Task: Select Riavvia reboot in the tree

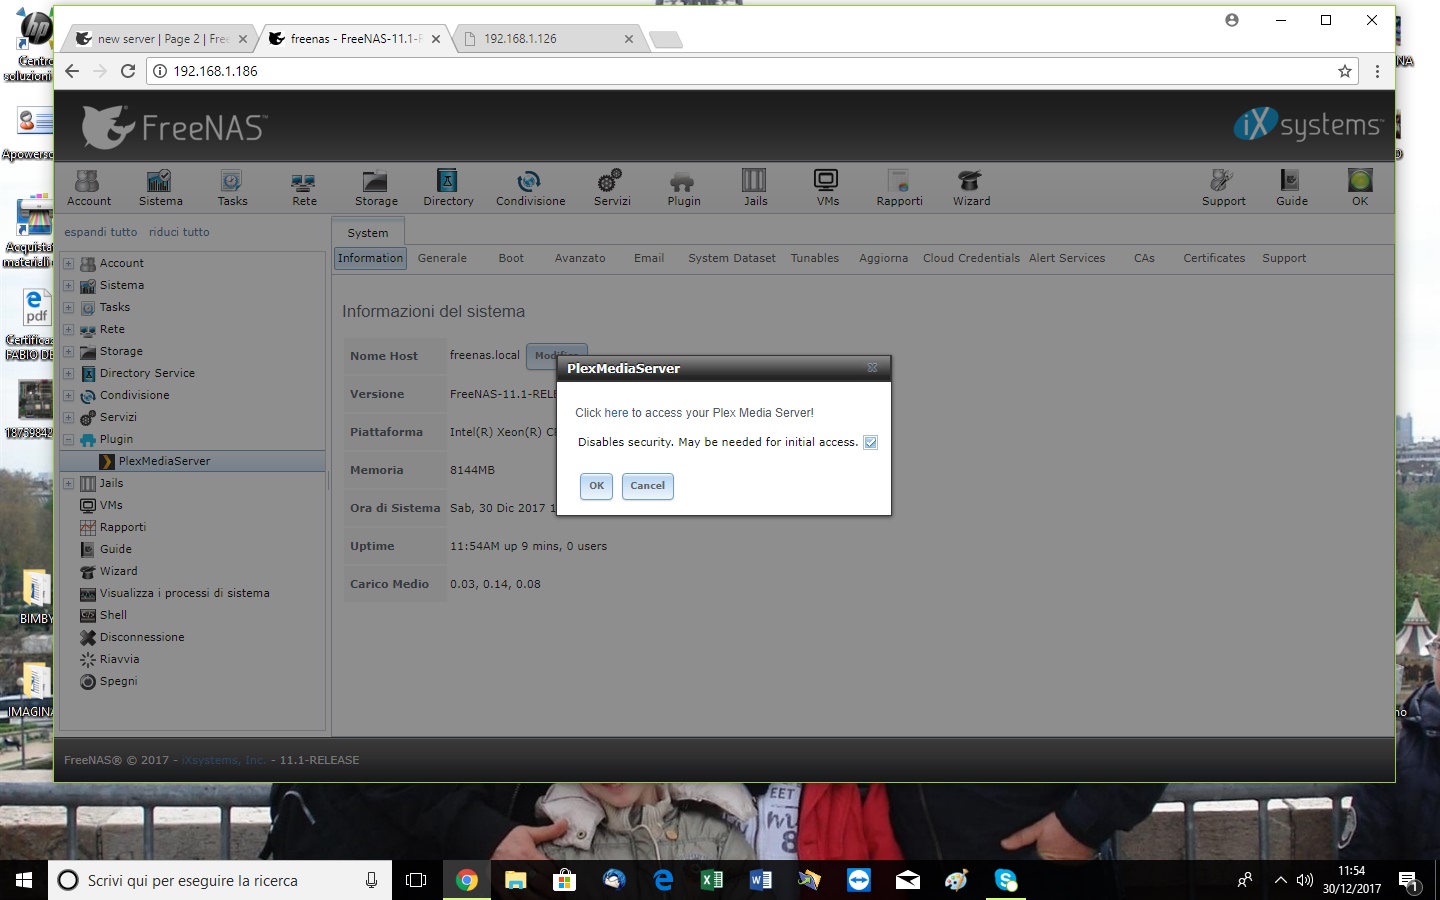Action: [119, 659]
